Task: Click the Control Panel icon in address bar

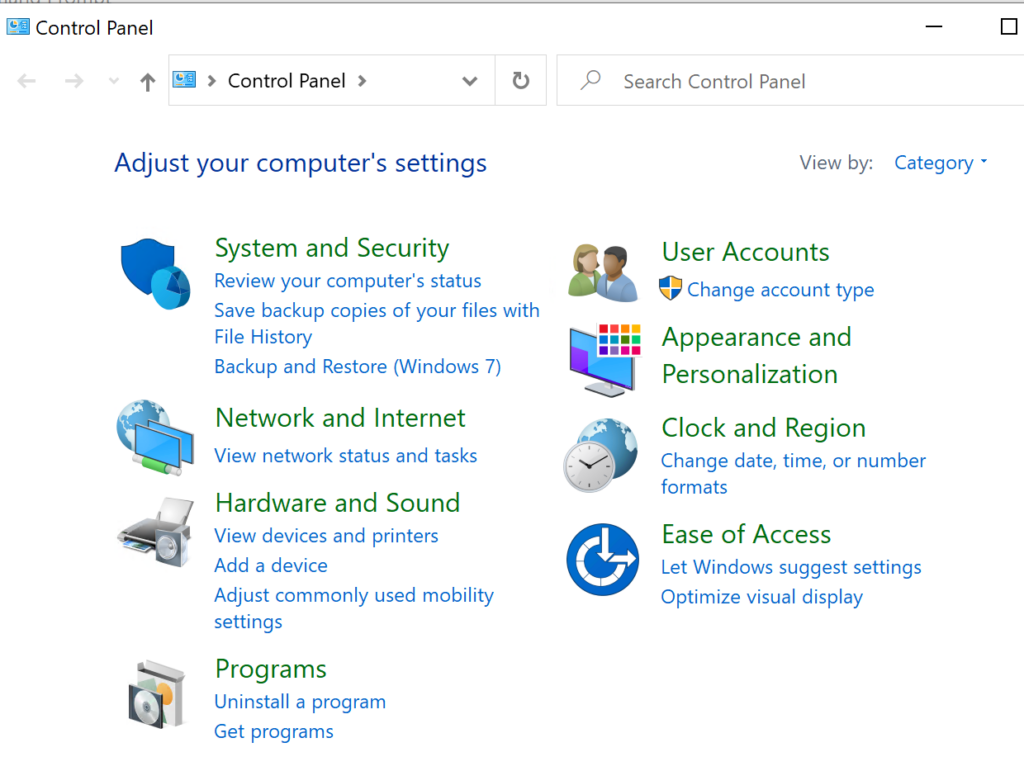Action: 184,80
